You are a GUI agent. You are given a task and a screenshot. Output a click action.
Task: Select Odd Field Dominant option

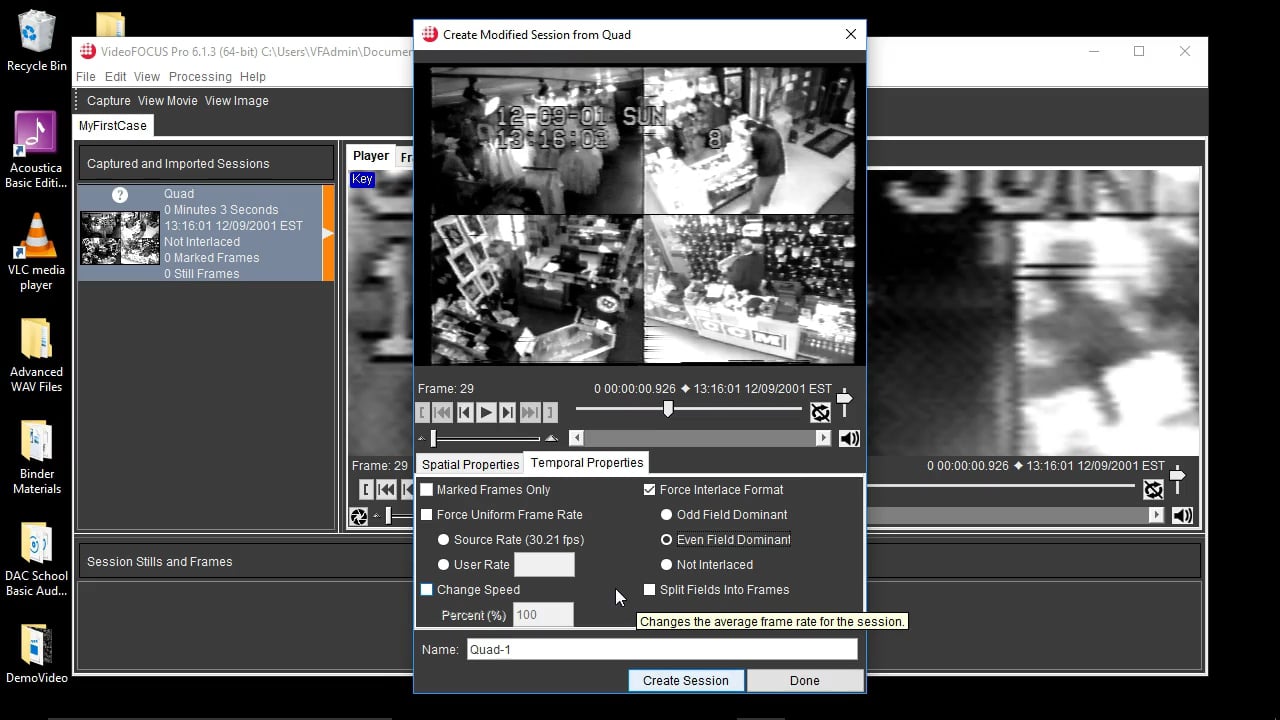pyautogui.click(x=666, y=515)
